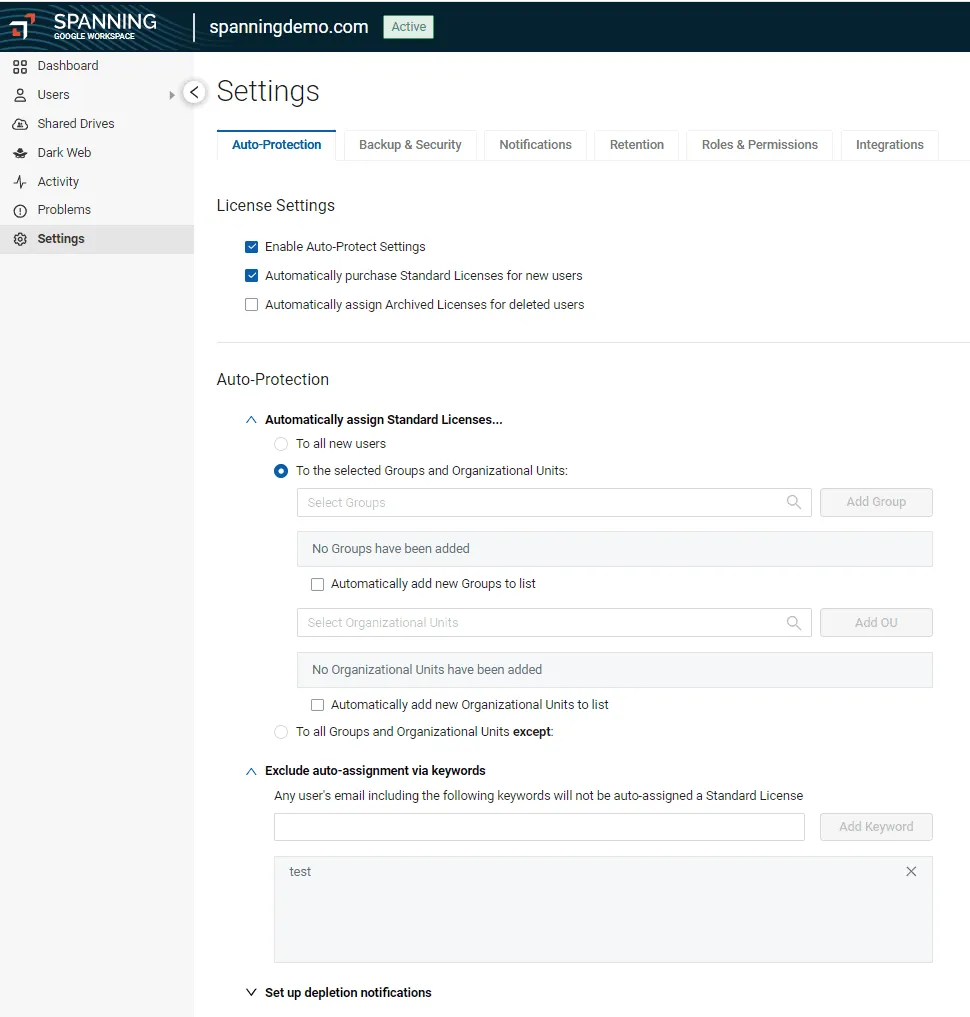The height and width of the screenshot is (1017, 970).
Task: Enable Automatically assign Archived Licenses checkbox
Action: coord(252,305)
